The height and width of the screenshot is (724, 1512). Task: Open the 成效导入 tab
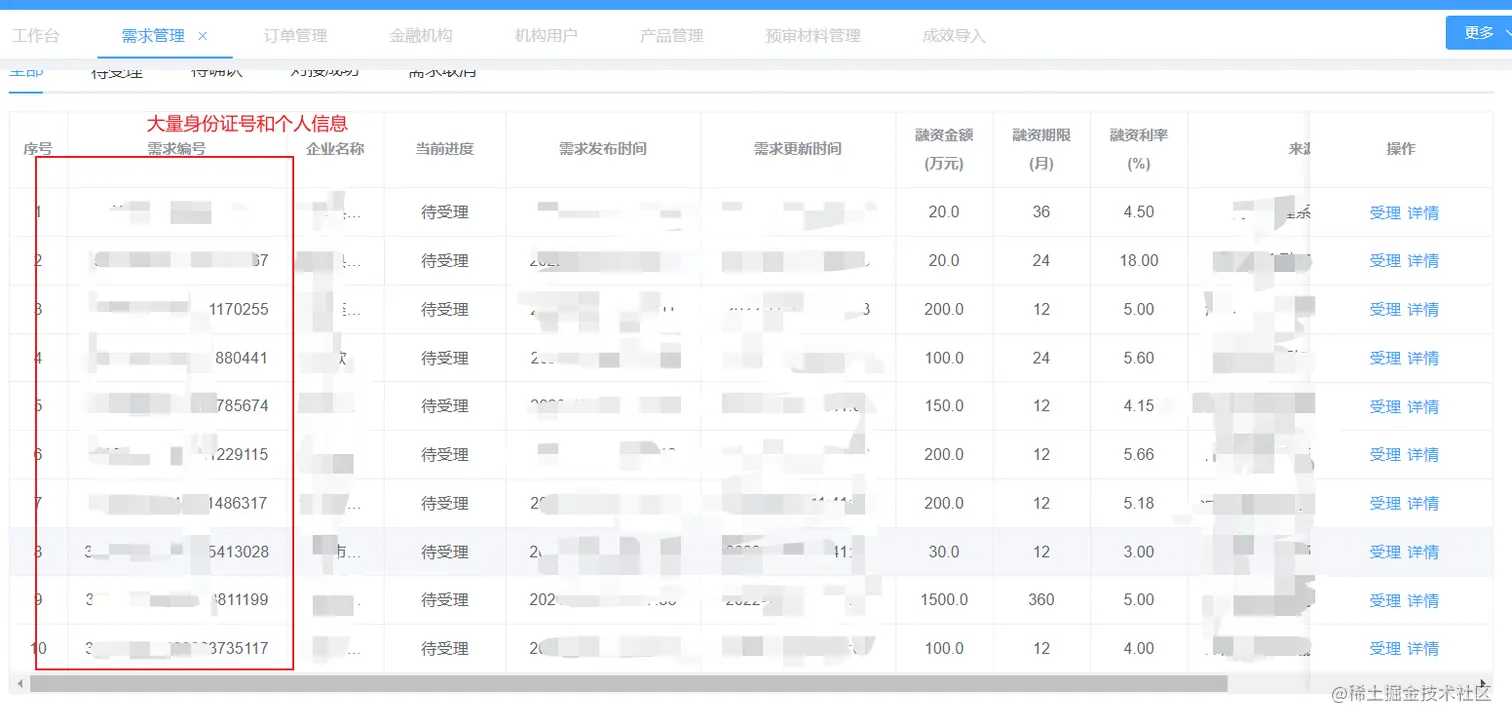point(954,36)
